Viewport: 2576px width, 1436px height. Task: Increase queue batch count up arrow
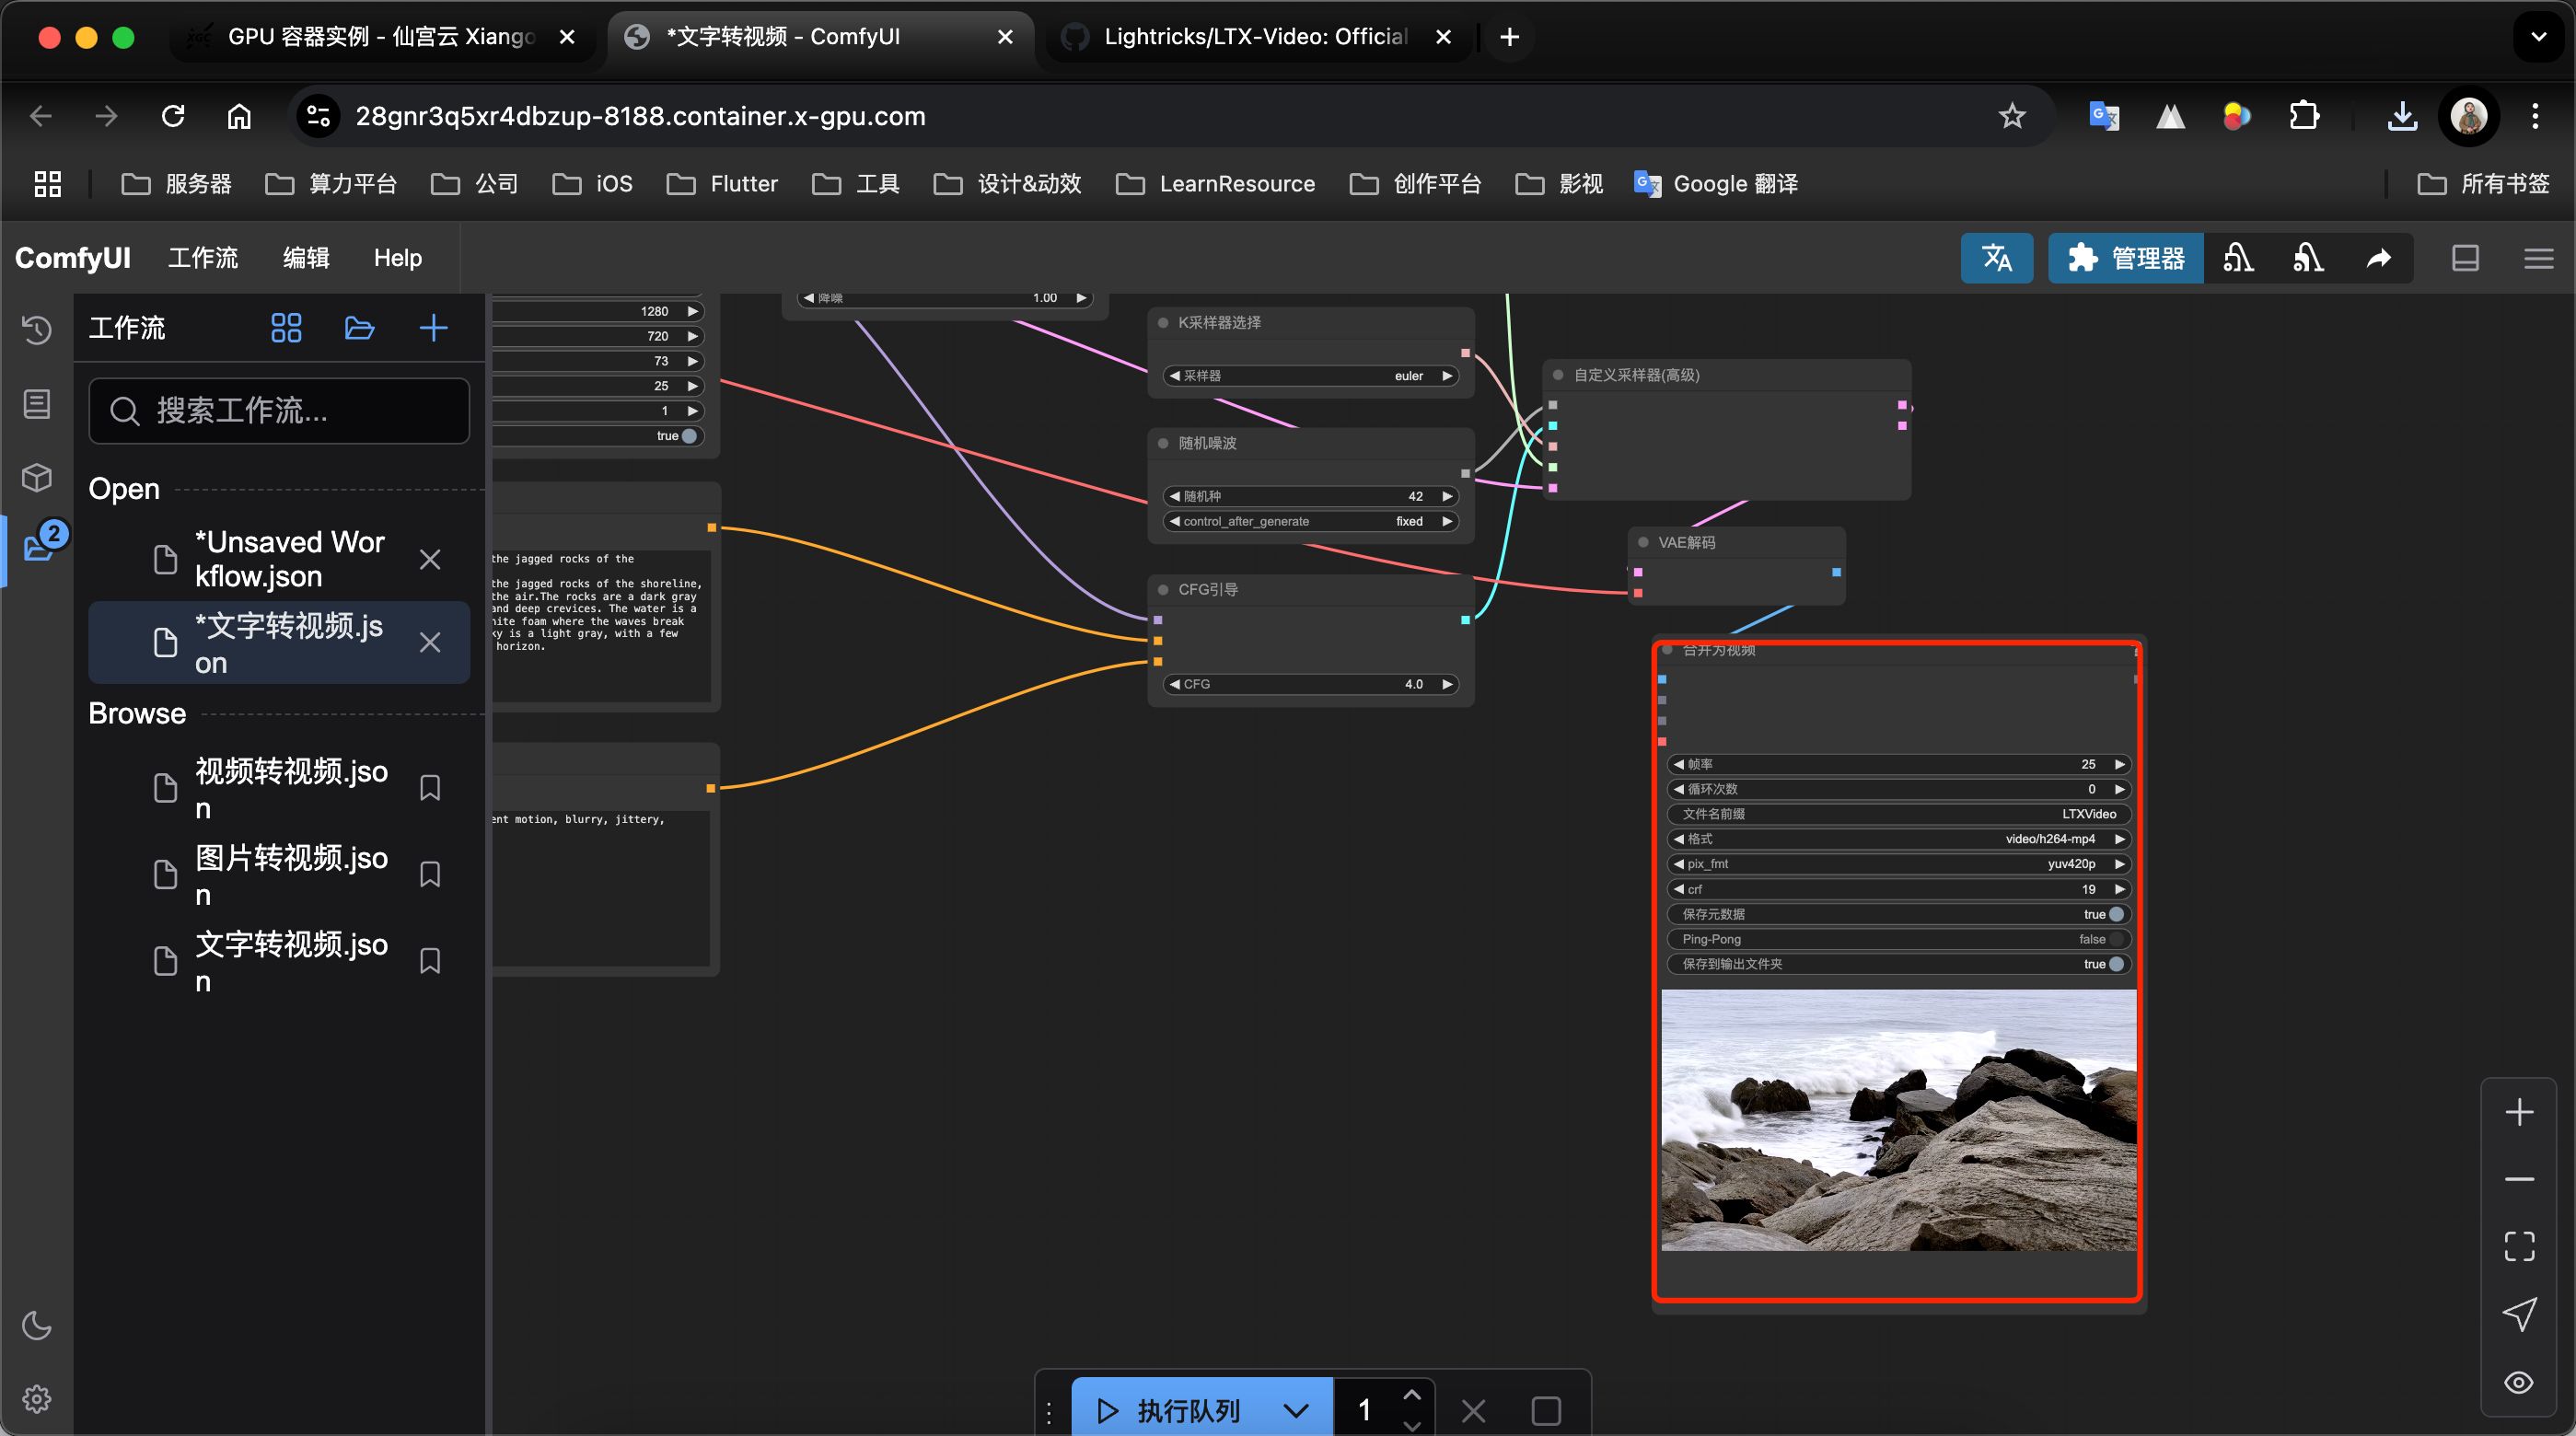tap(1412, 1395)
